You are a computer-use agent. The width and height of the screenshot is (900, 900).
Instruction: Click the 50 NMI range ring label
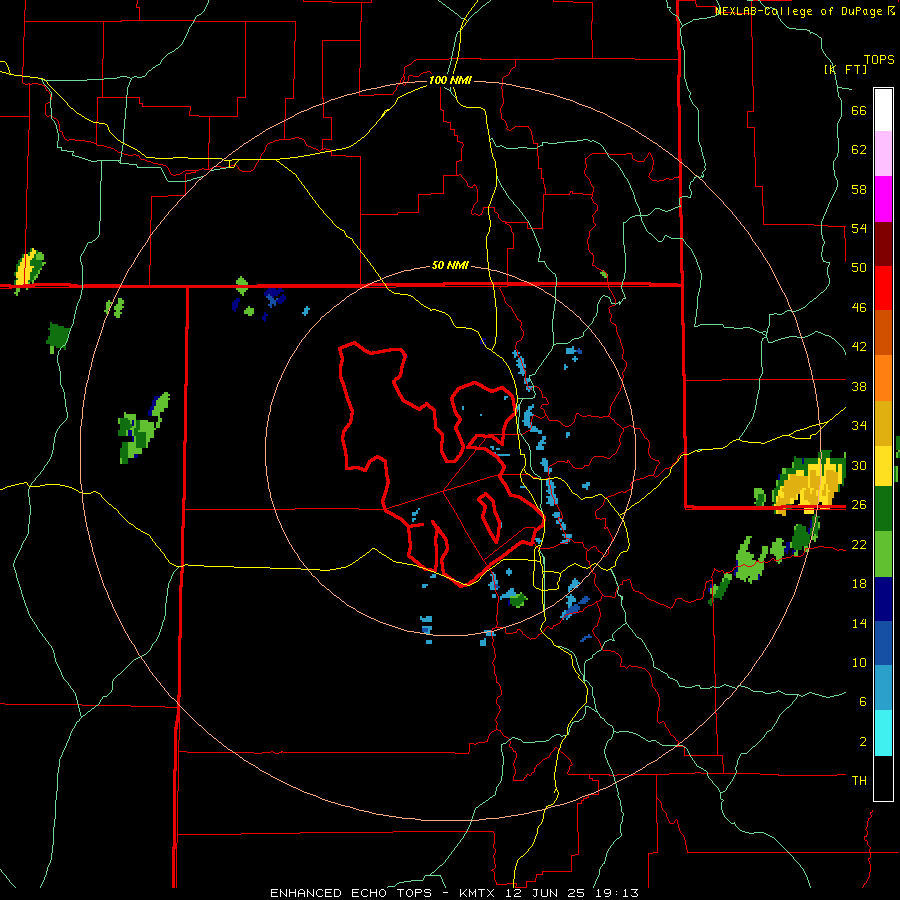pyautogui.click(x=450, y=265)
